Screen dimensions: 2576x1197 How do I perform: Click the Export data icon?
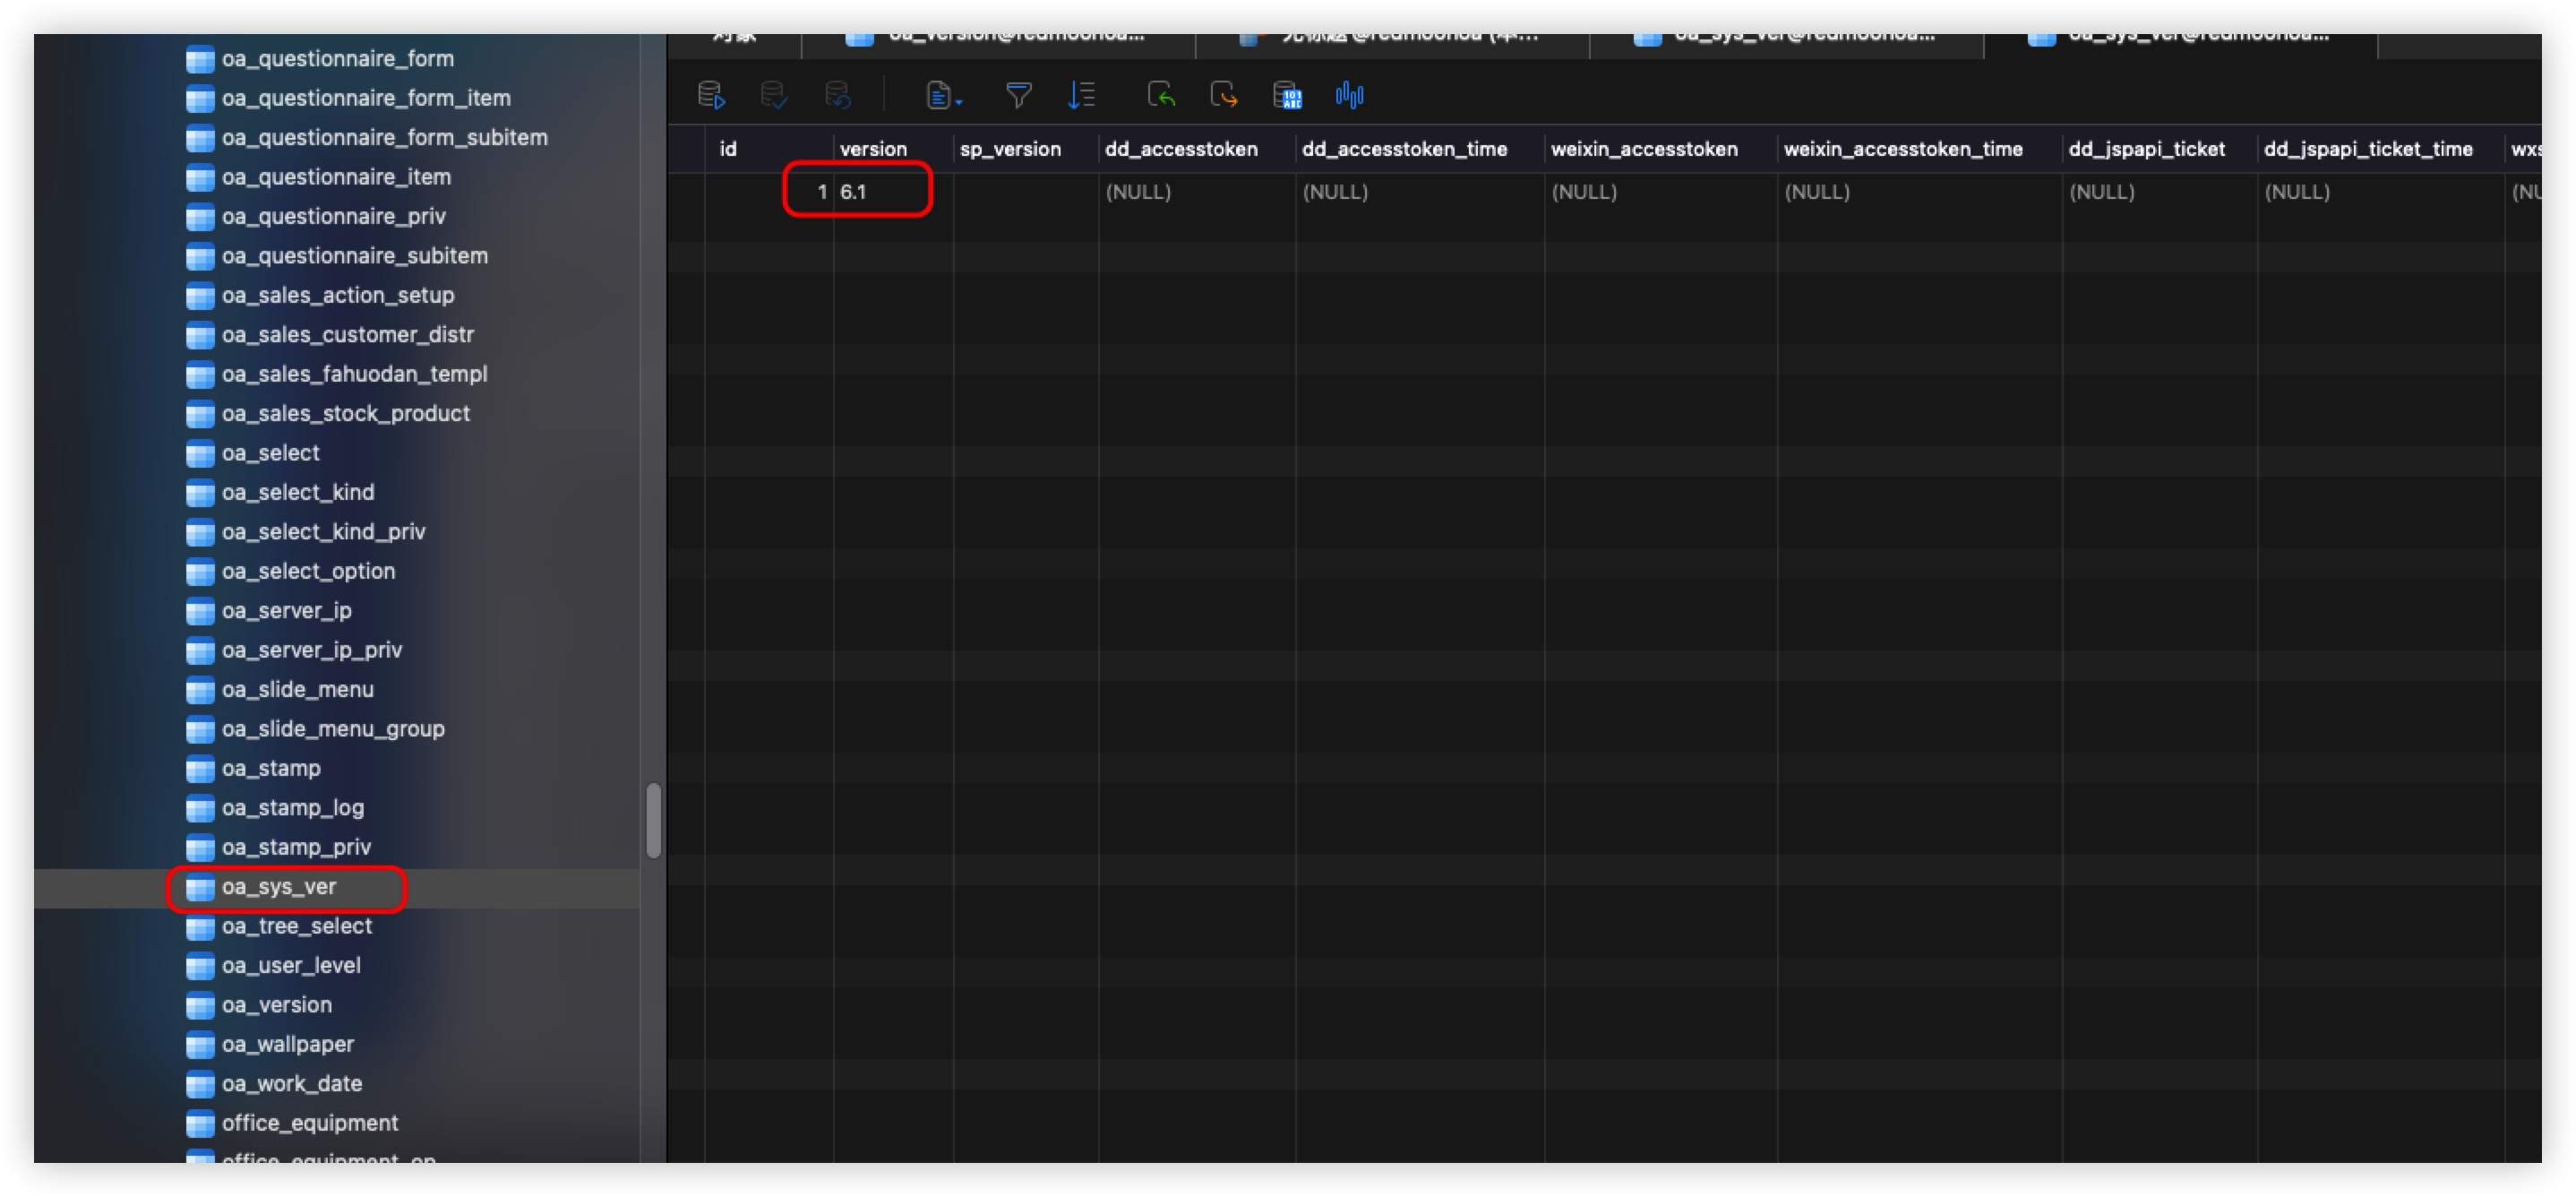click(1223, 96)
